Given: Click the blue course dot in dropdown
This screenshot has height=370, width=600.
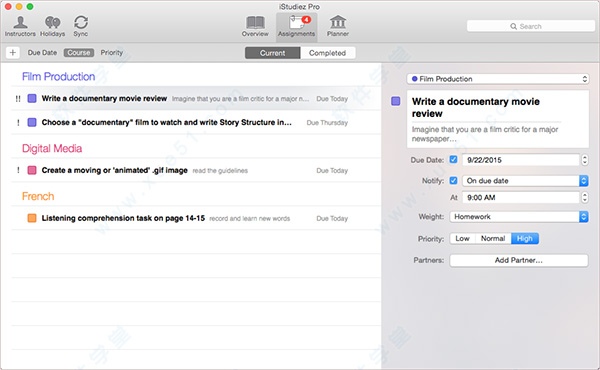Looking at the screenshot, I should [414, 79].
